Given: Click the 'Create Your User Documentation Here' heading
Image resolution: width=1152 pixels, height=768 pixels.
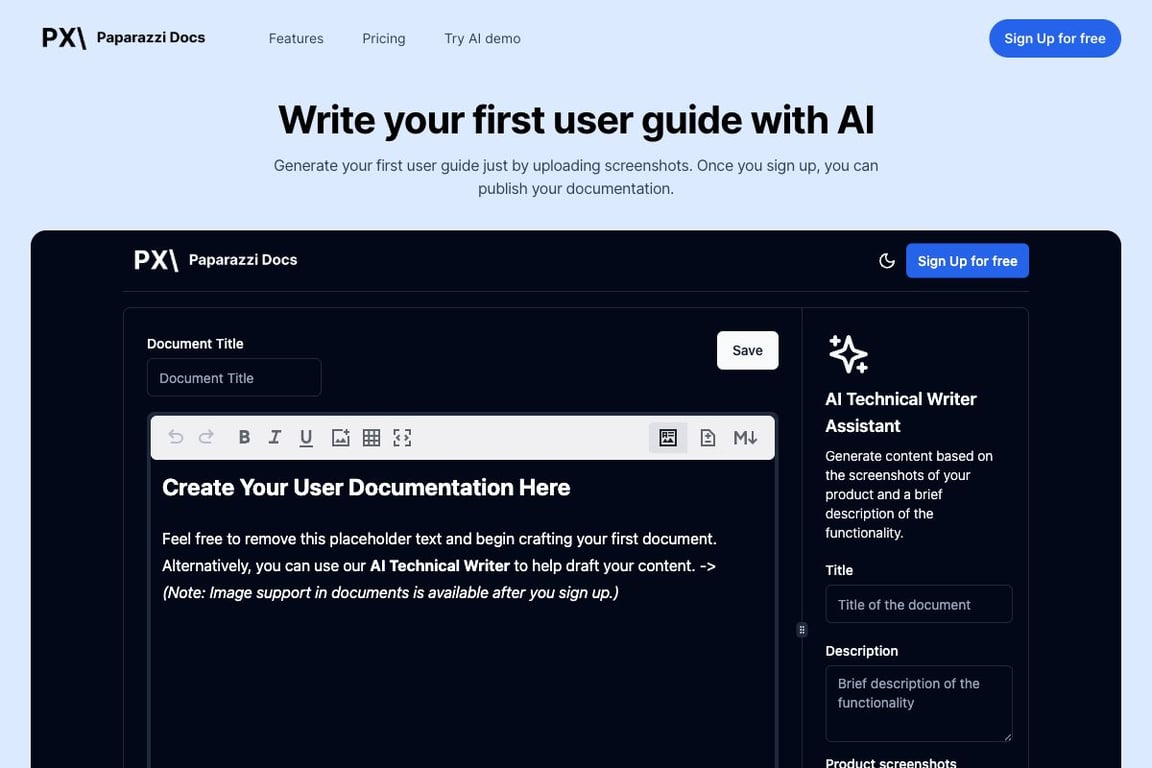Looking at the screenshot, I should (x=366, y=487).
